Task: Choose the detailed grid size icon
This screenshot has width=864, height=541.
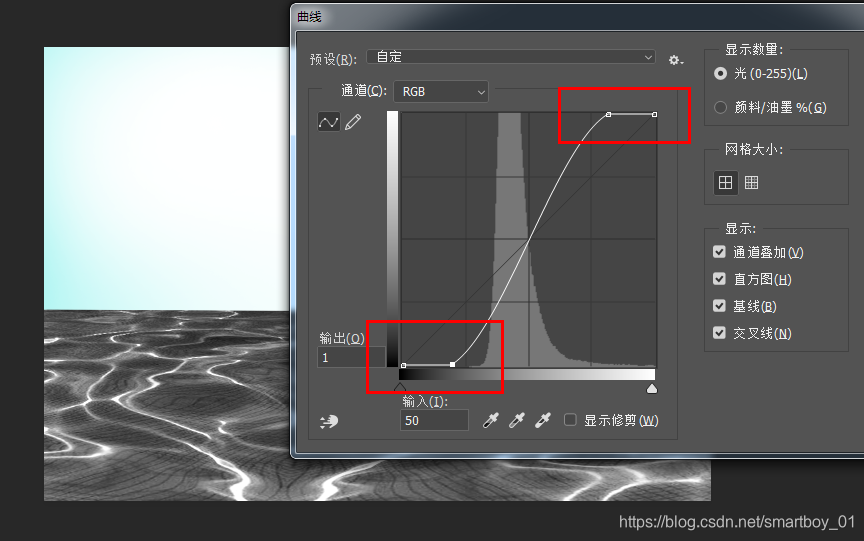Action: pyautogui.click(x=752, y=182)
